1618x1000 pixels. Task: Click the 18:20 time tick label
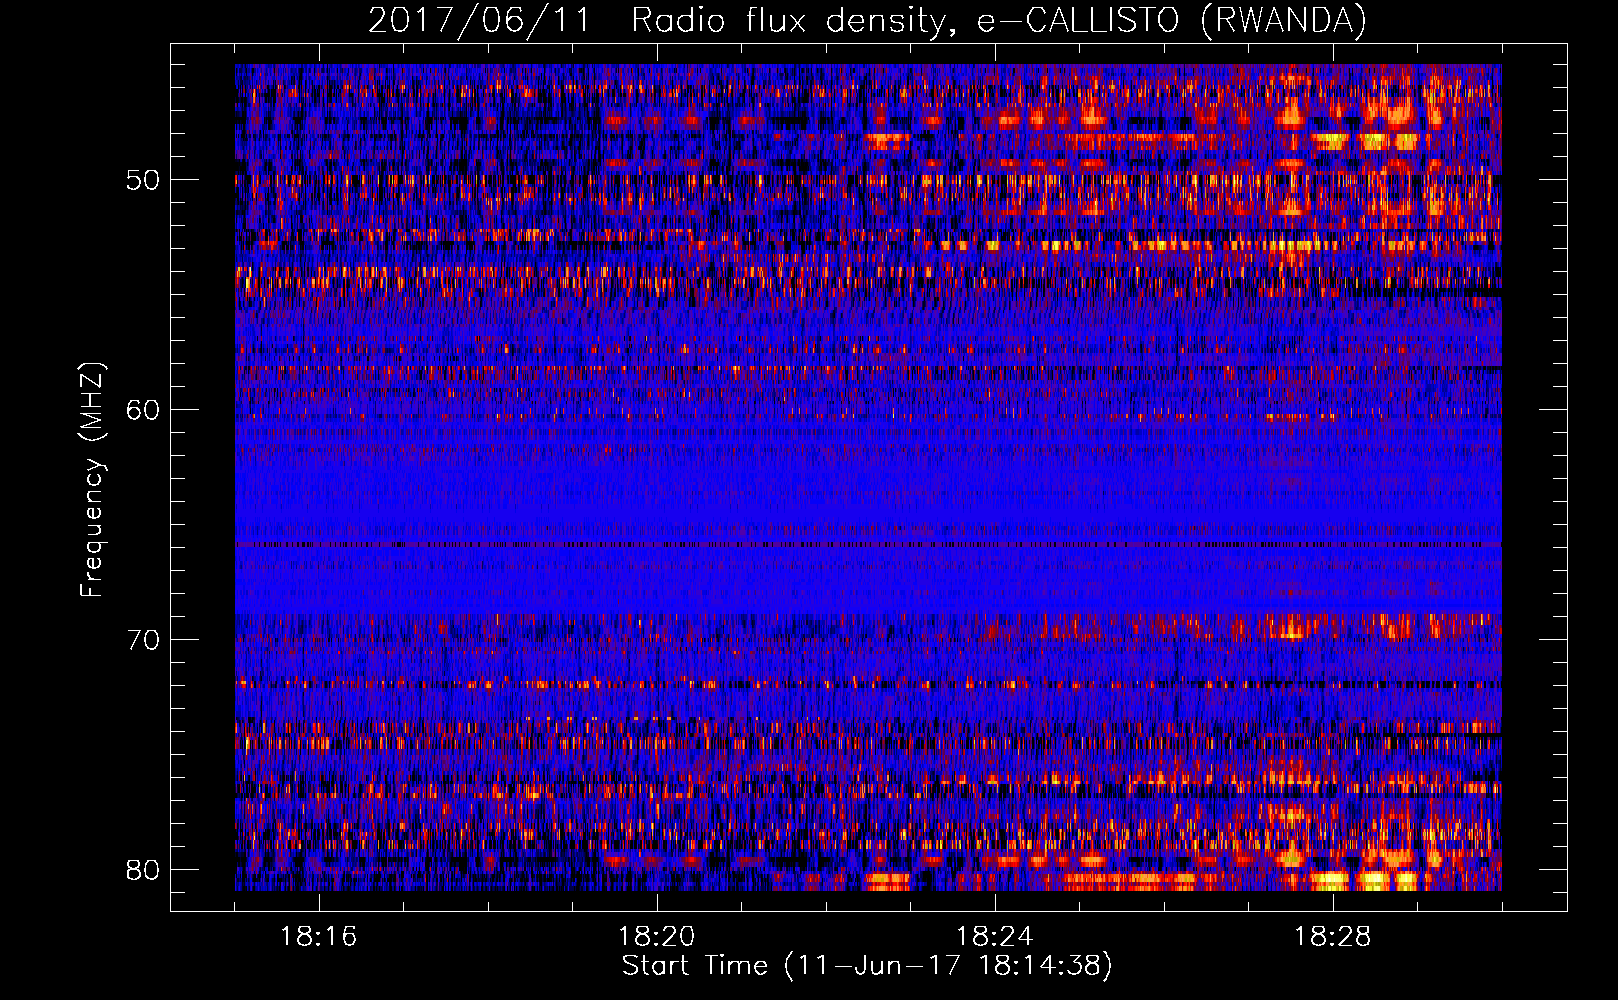[x=657, y=937]
